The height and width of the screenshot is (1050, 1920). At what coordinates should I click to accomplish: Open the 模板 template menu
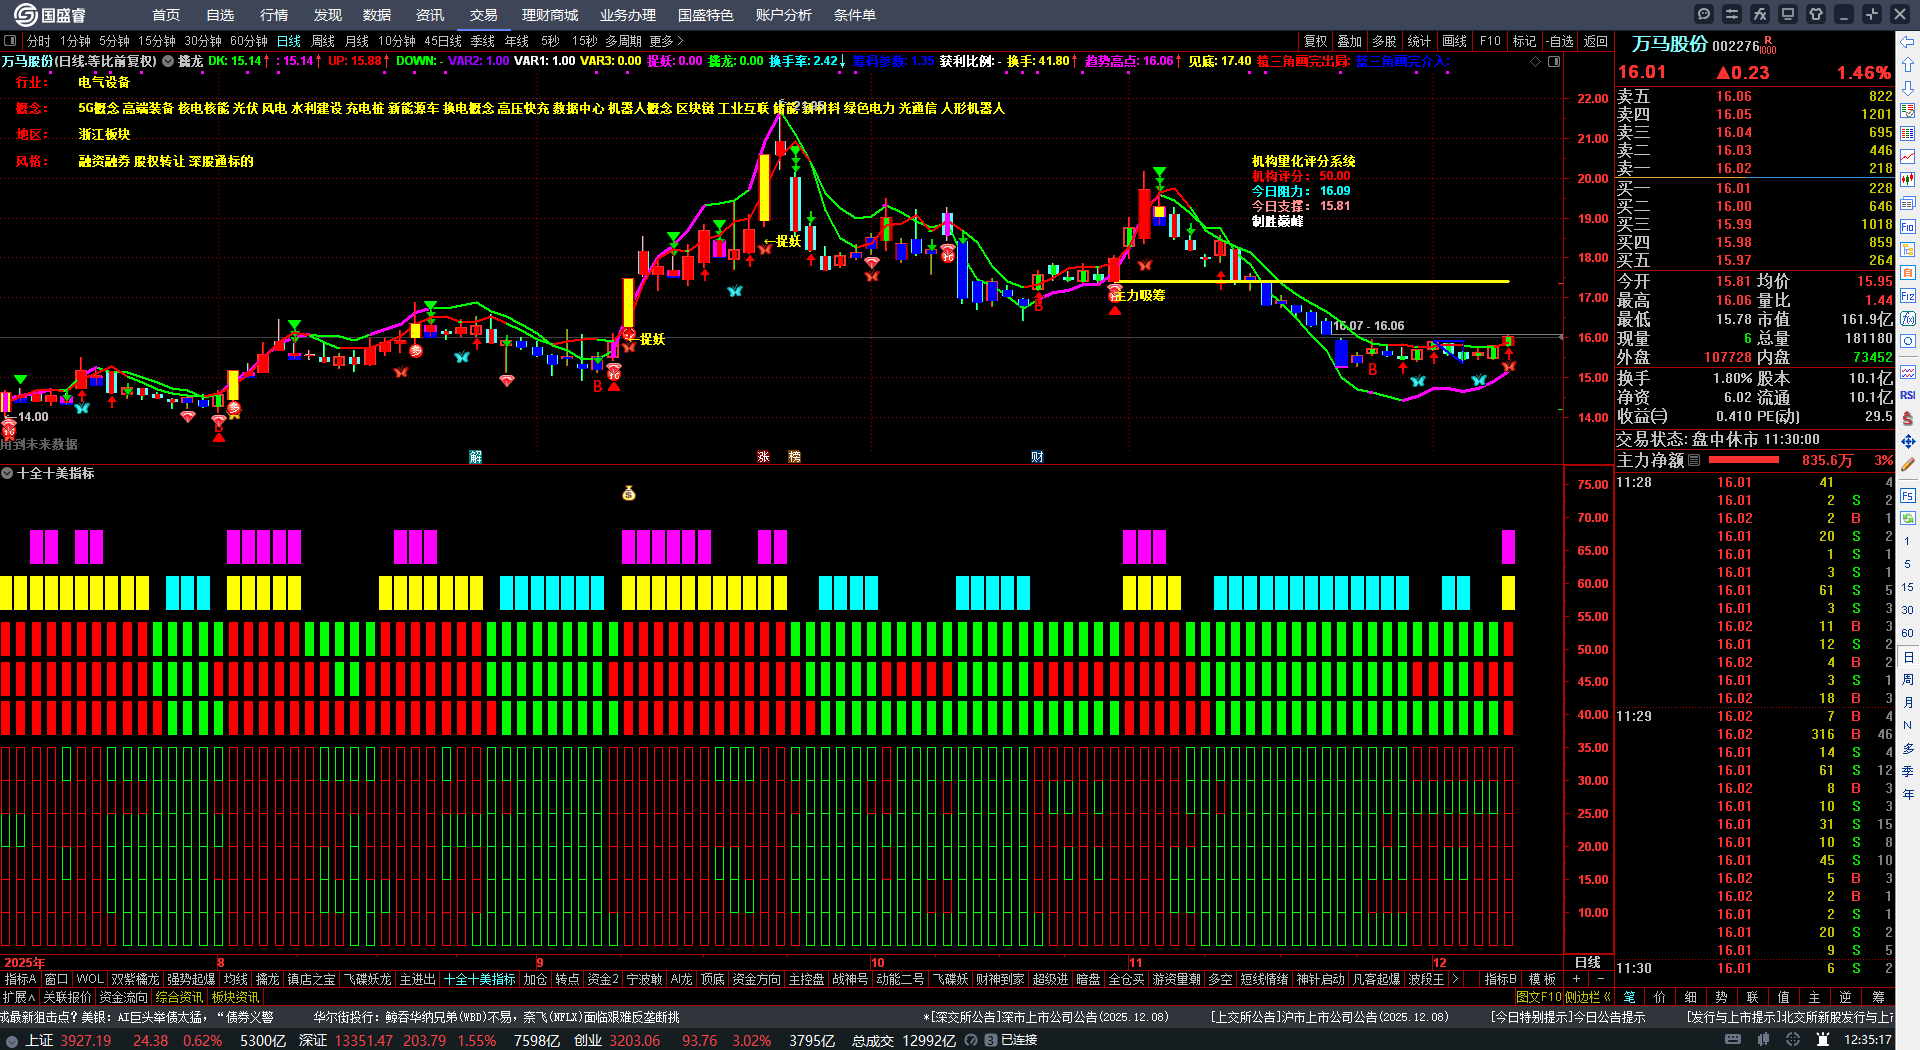(x=1542, y=979)
